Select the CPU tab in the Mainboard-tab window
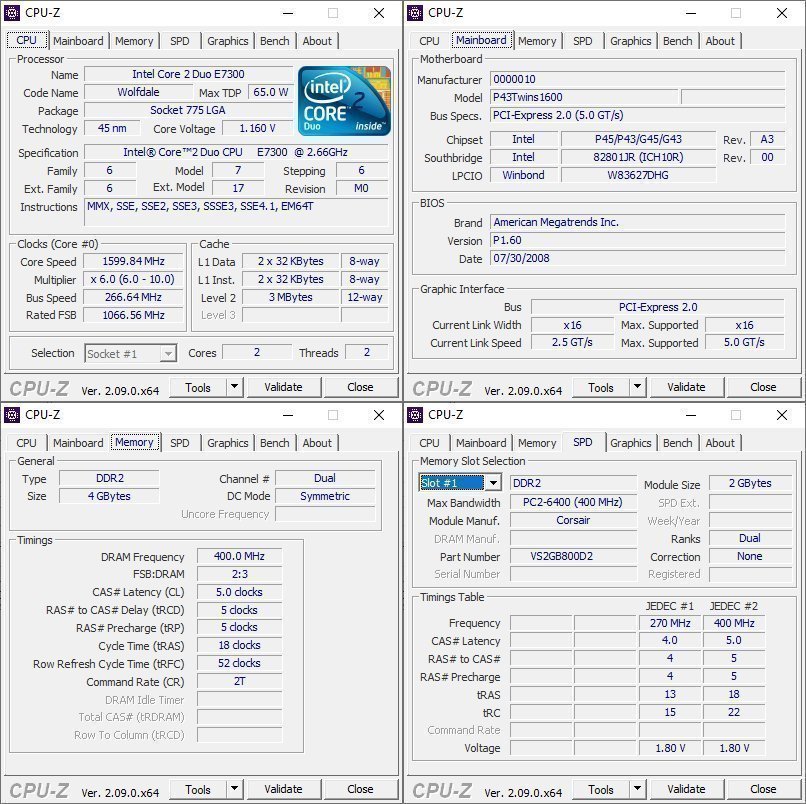Screen dimensions: 806x804 click(429, 41)
